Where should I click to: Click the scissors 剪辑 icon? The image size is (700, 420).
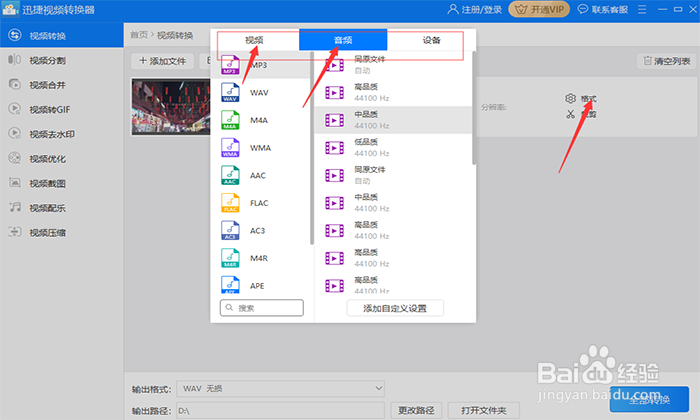click(570, 114)
